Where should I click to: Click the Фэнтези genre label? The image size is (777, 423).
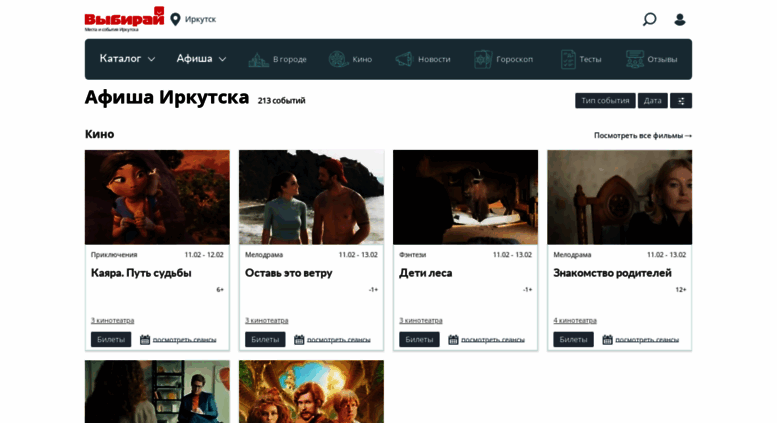click(x=412, y=255)
